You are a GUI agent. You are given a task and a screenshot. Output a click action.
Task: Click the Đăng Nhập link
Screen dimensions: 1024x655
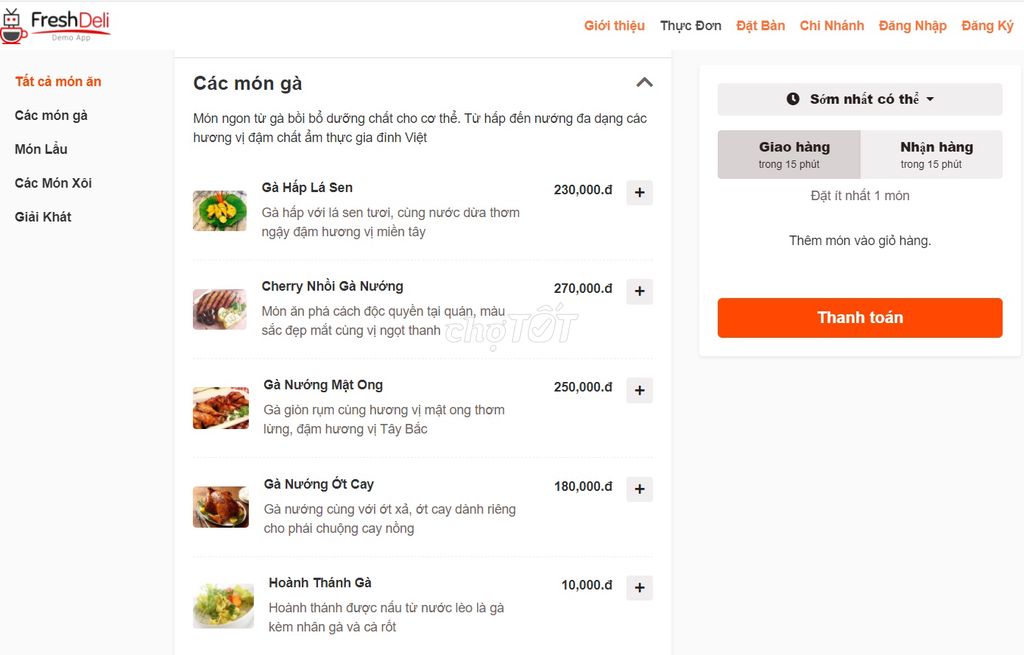tap(911, 25)
